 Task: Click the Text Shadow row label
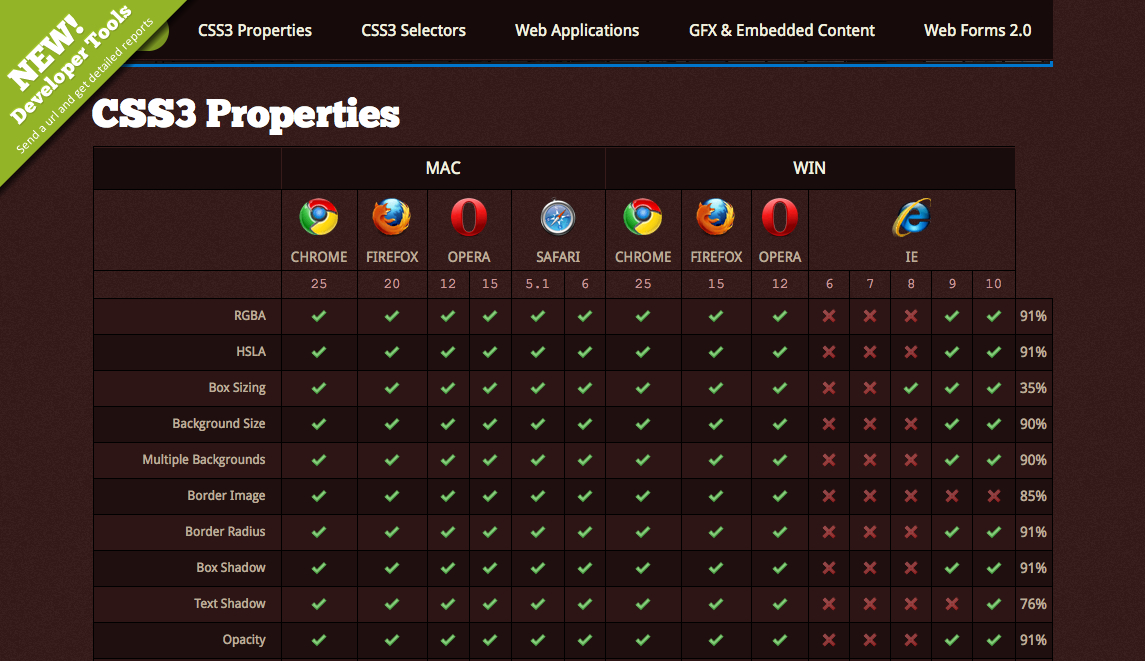[x=233, y=604]
